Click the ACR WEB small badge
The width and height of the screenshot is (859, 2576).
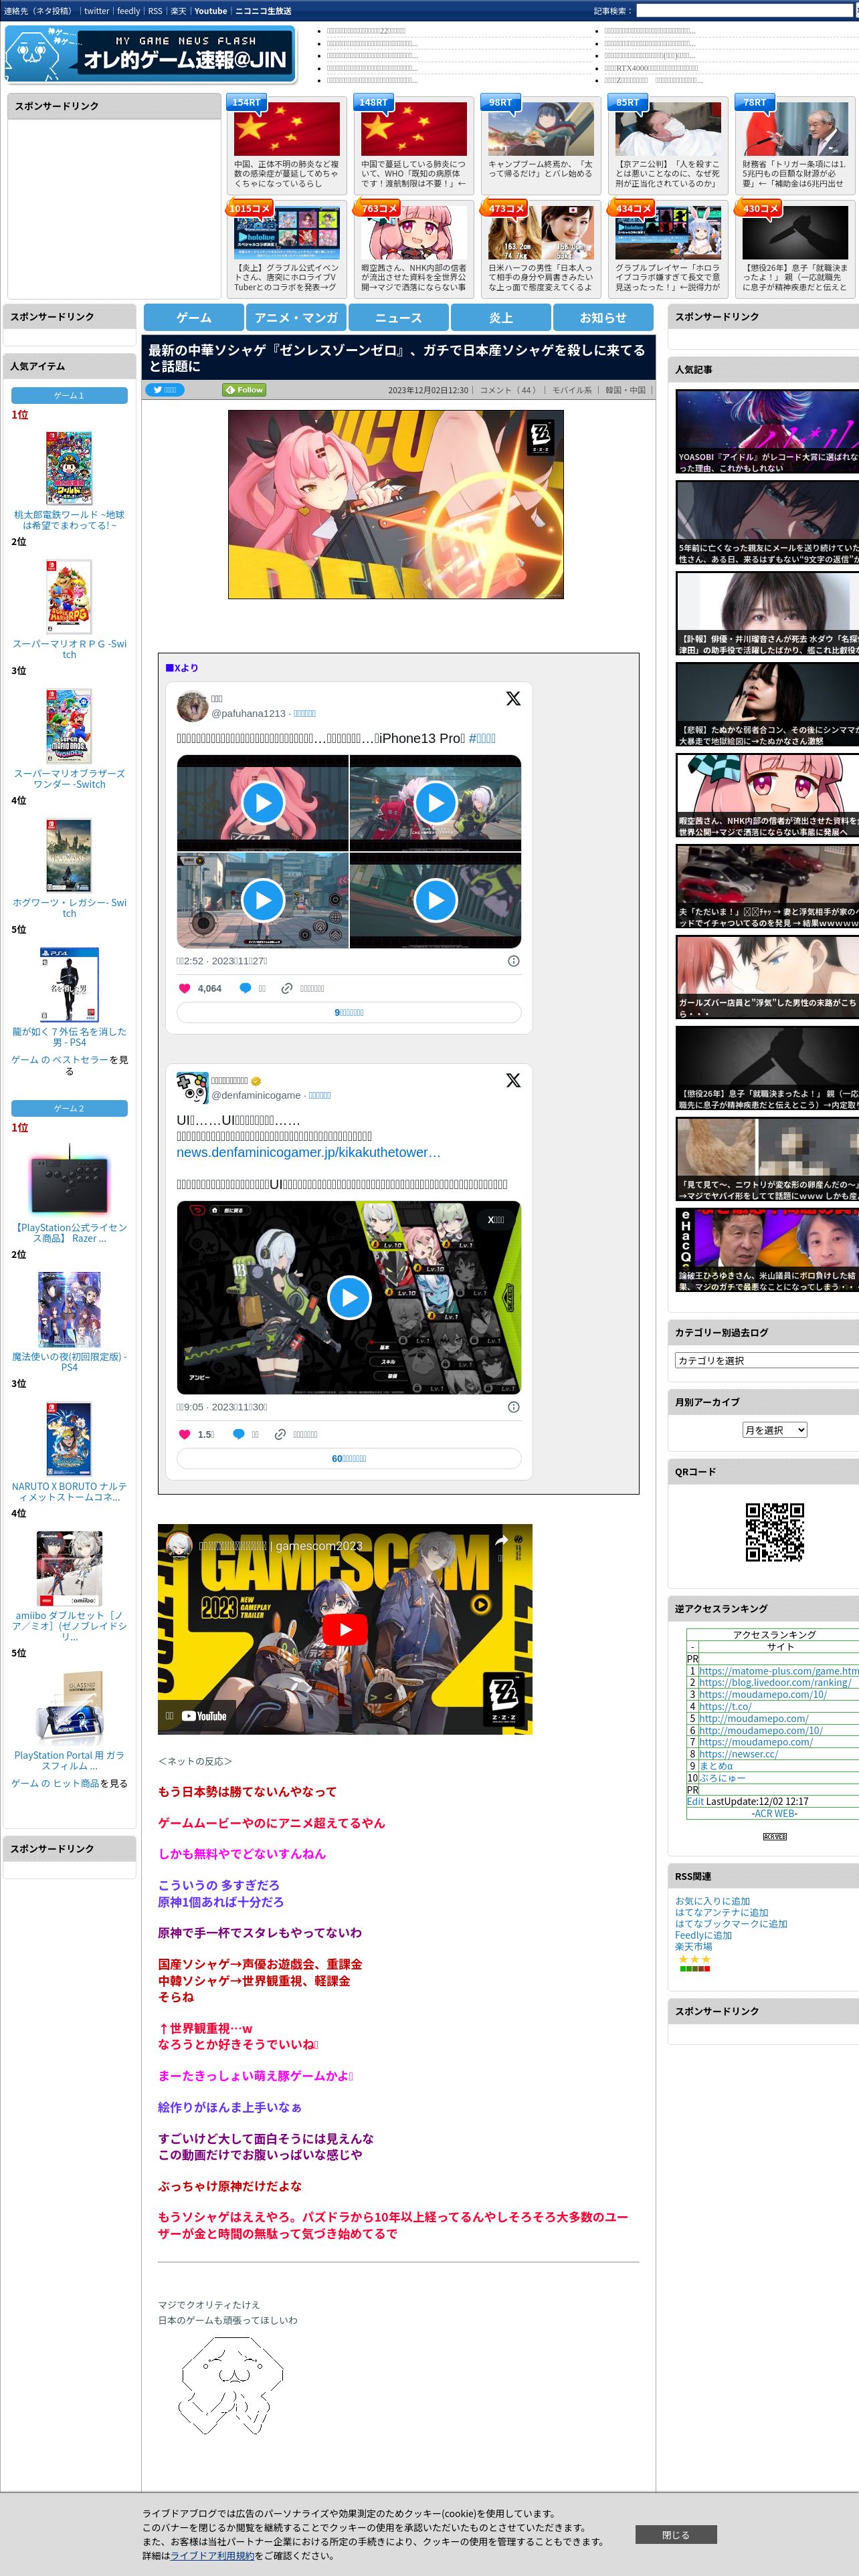[774, 1837]
